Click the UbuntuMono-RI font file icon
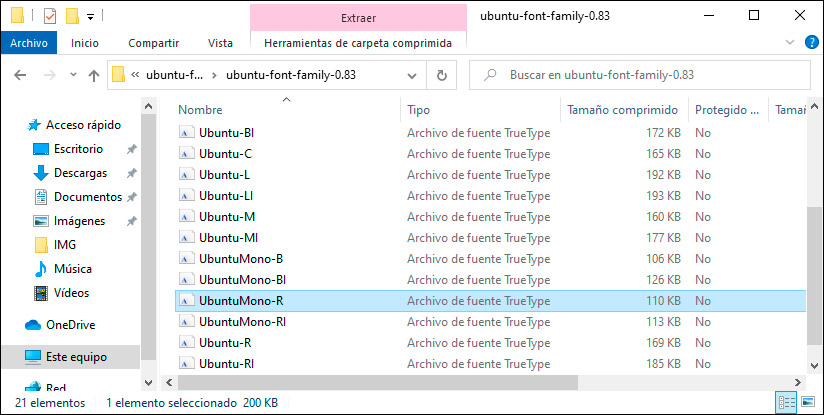This screenshot has height=415, width=824. pos(187,322)
